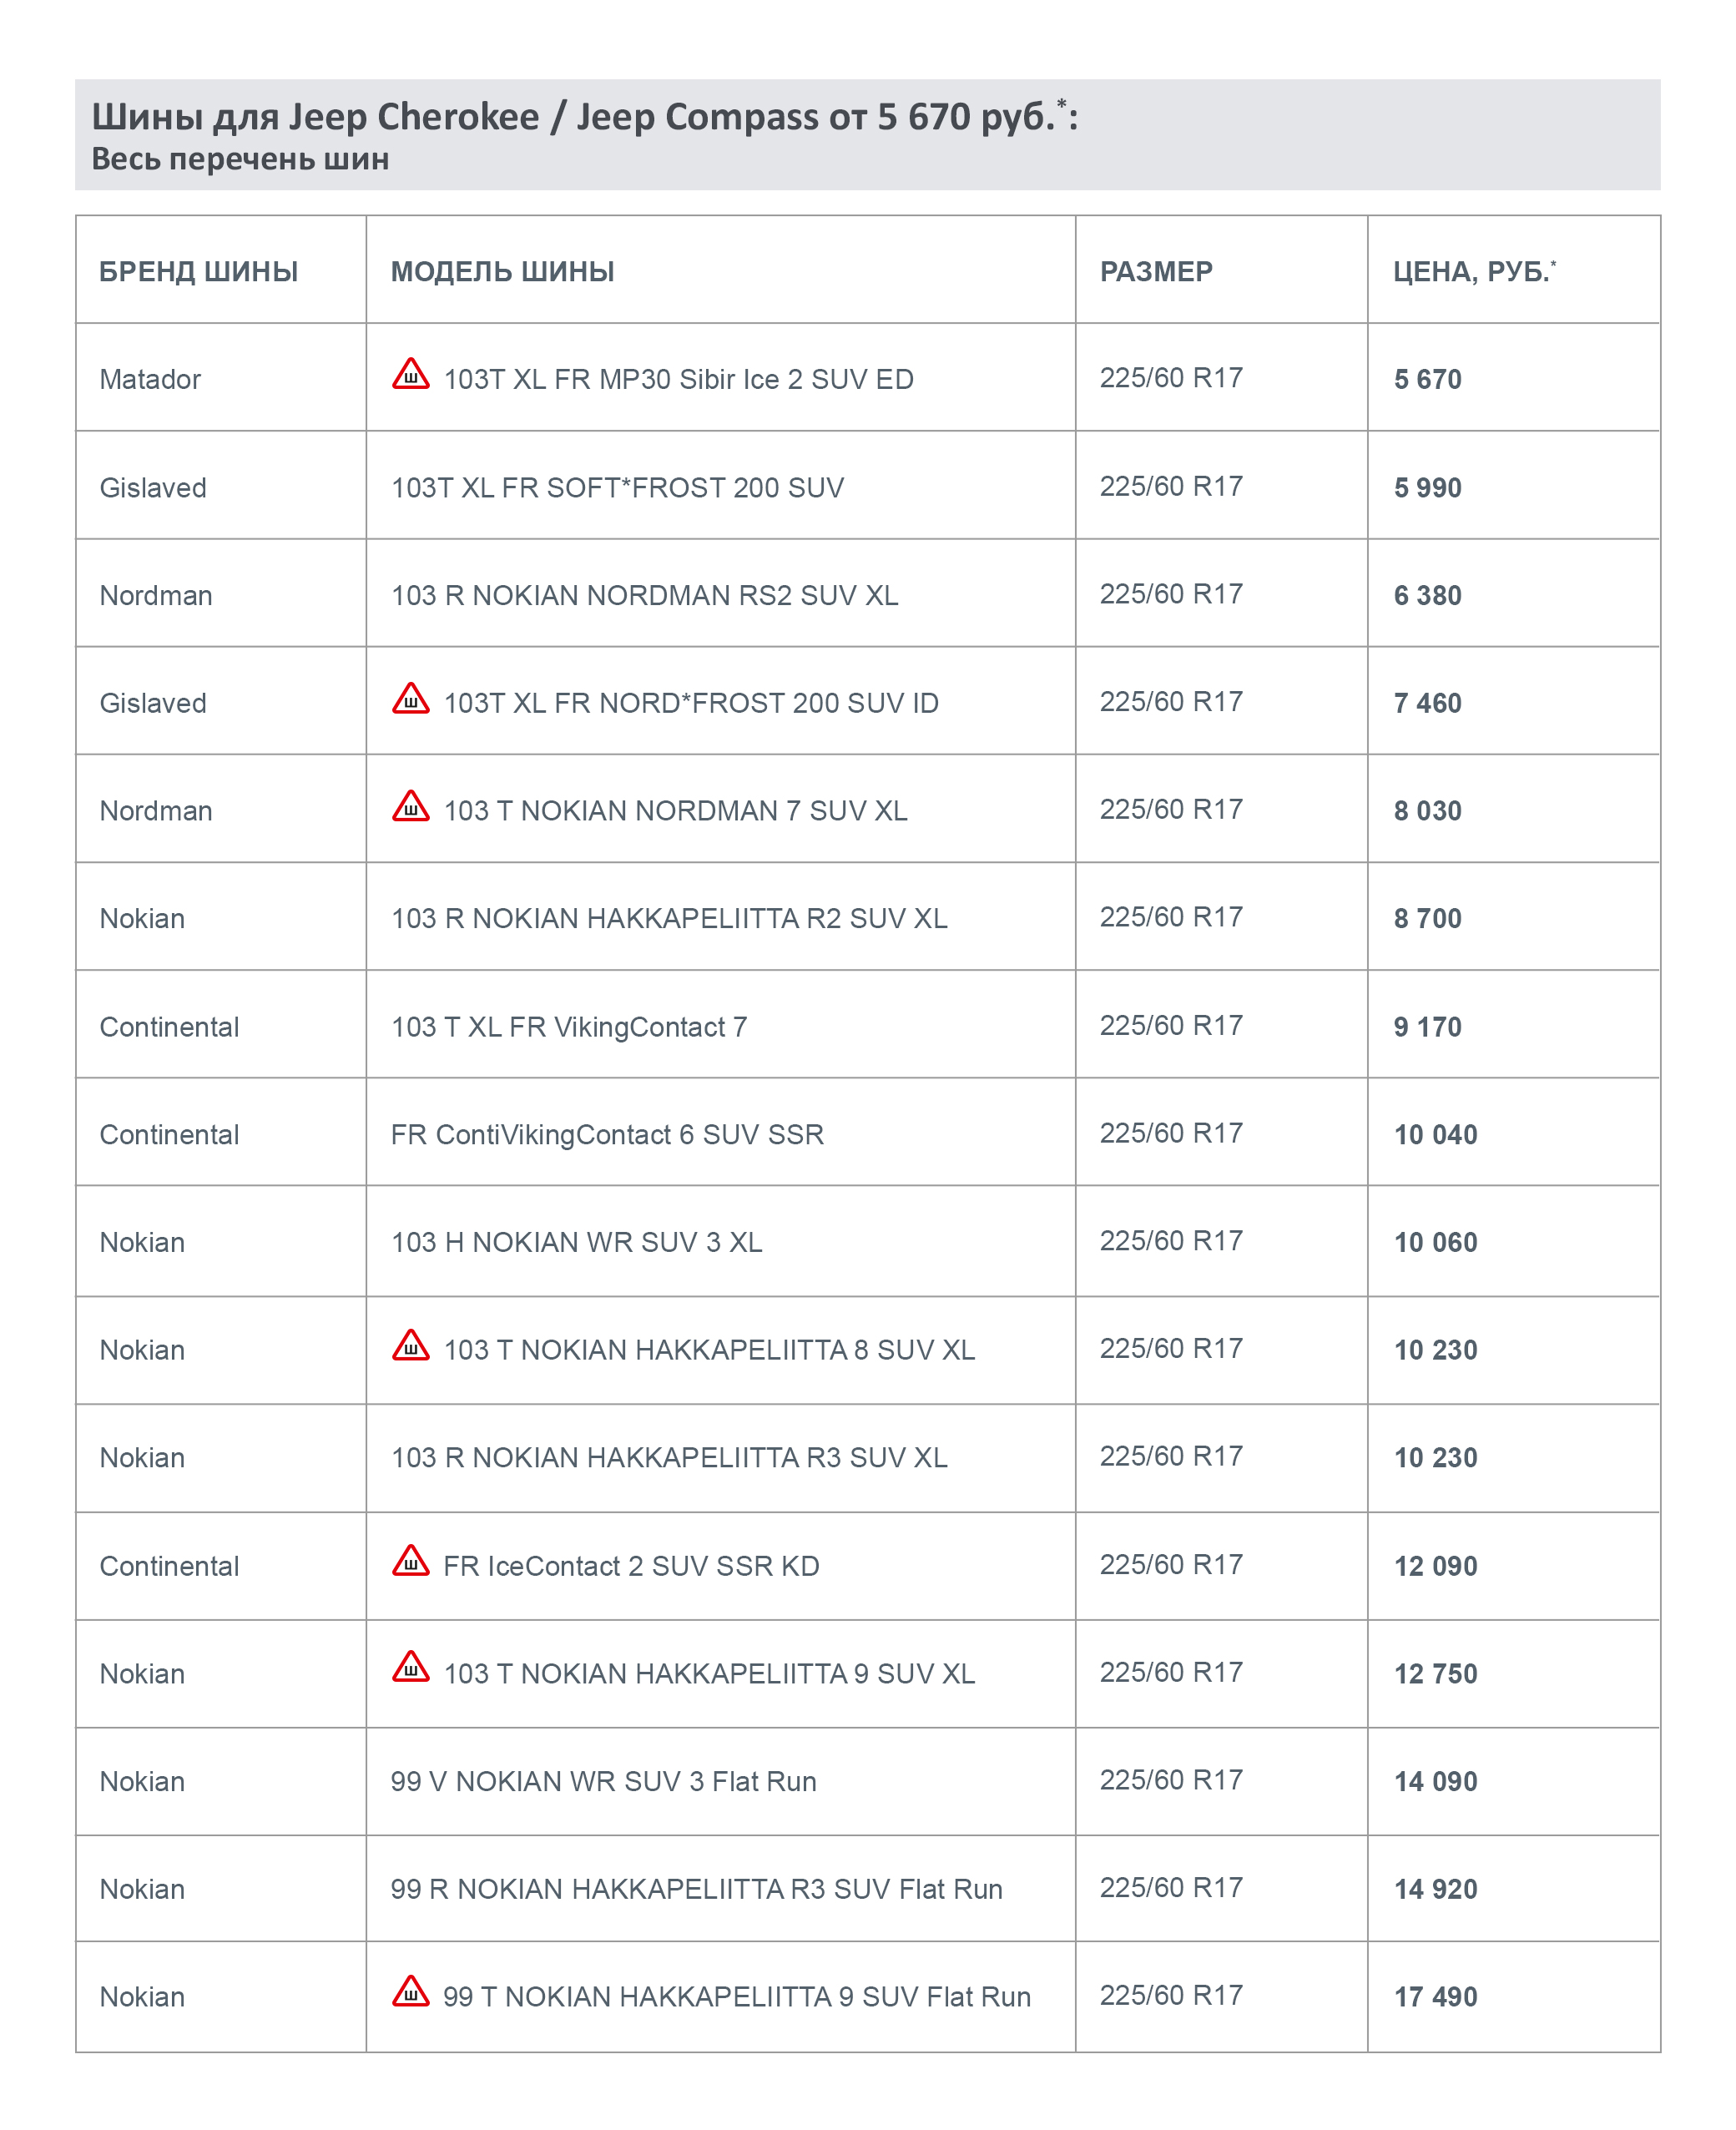Click studded icon beside 103 T HAKKAPELIITTA 9
1736x2130 pixels.
(410, 1669)
